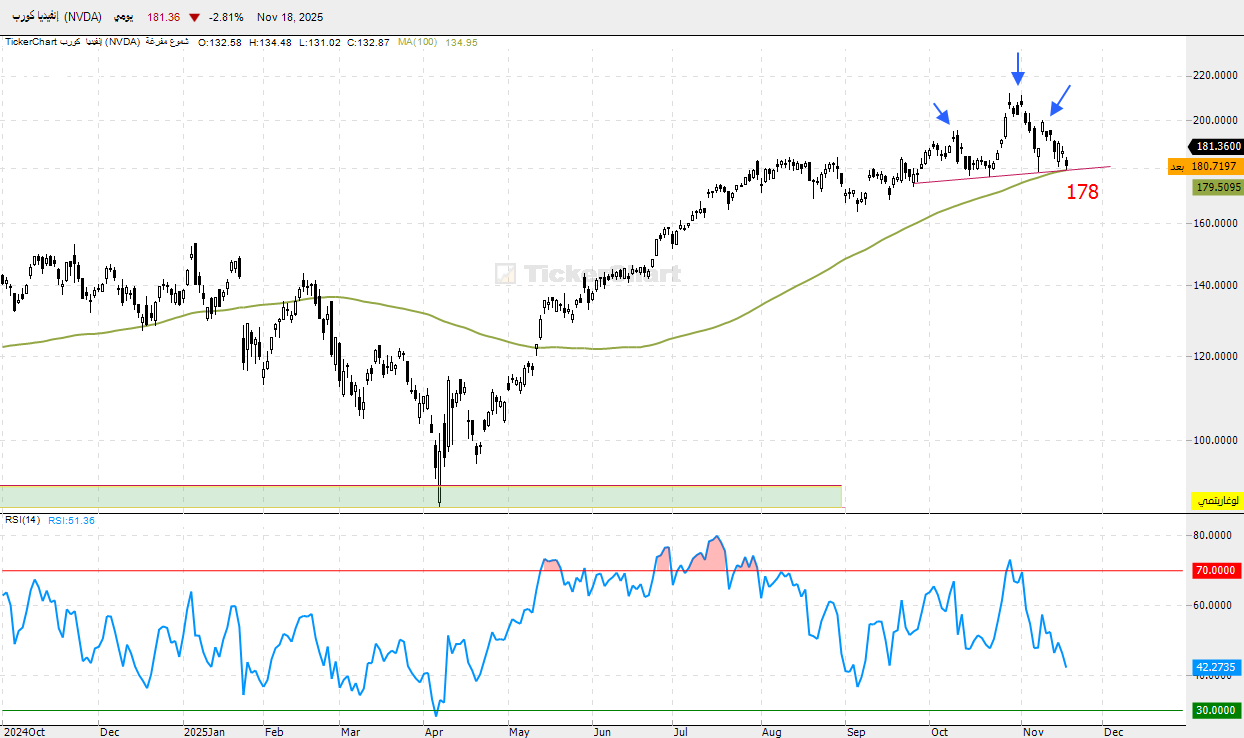Click the 2025Jan time axis label
This screenshot has height=738, width=1244.
[x=203, y=731]
